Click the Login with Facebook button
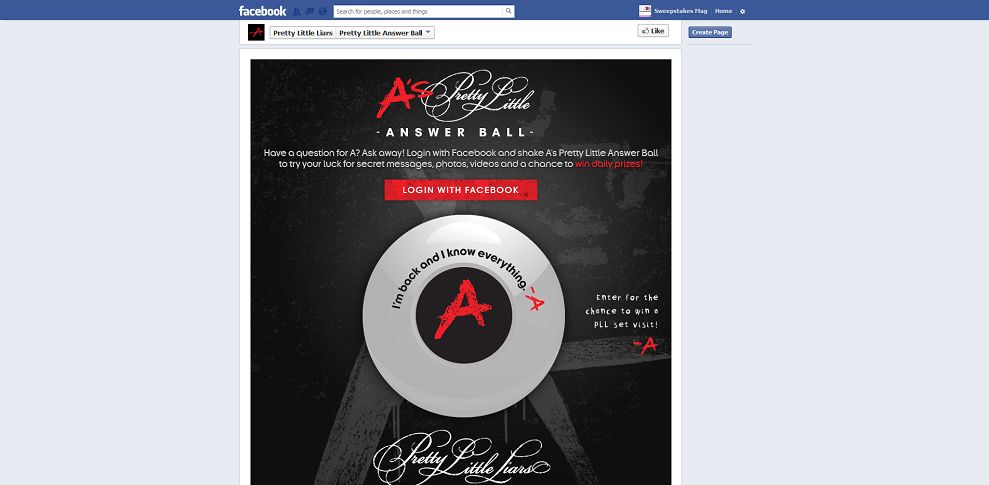Viewport: 989px width, 485px height. (x=460, y=190)
